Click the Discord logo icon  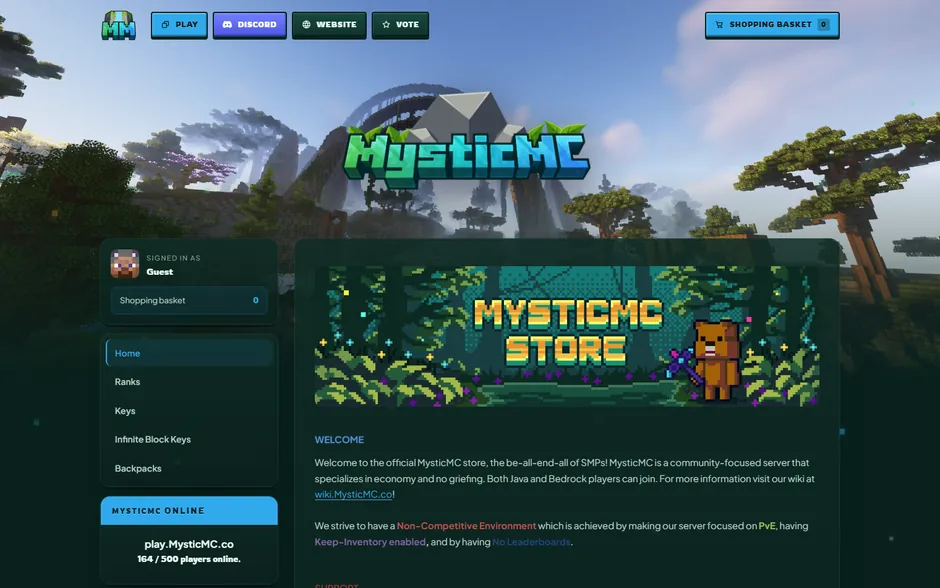(x=227, y=25)
